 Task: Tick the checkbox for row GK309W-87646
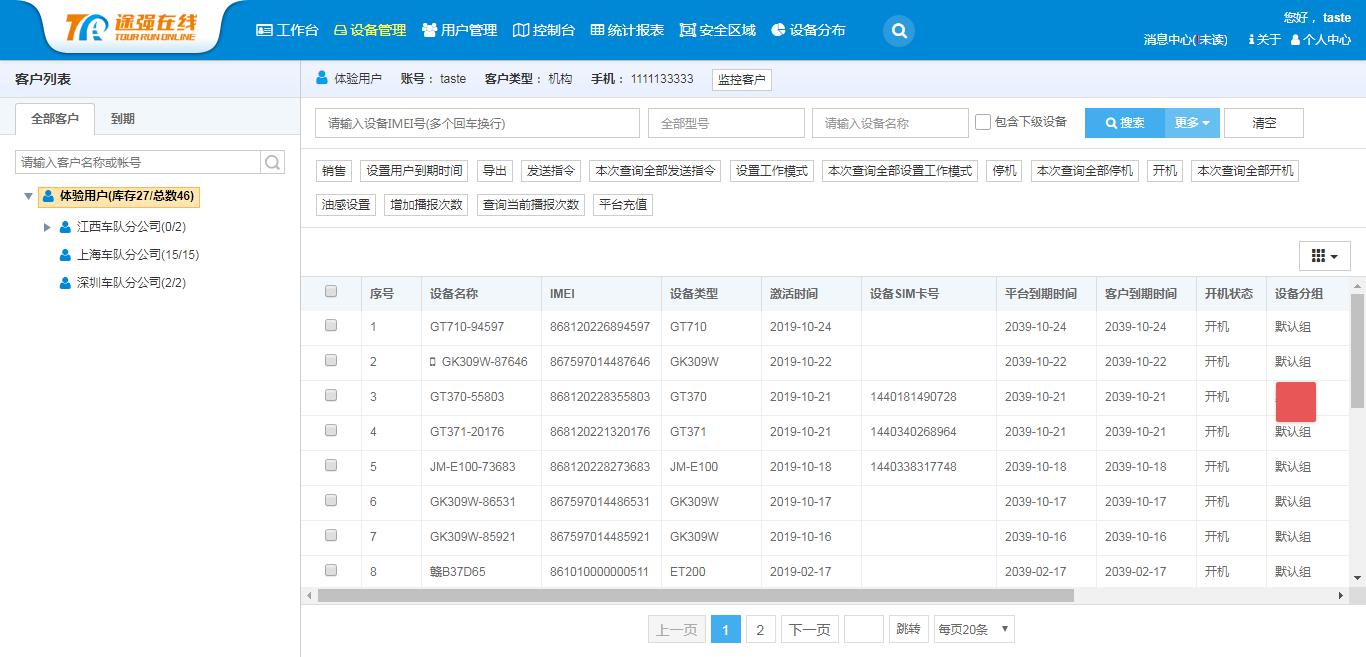pyautogui.click(x=331, y=361)
